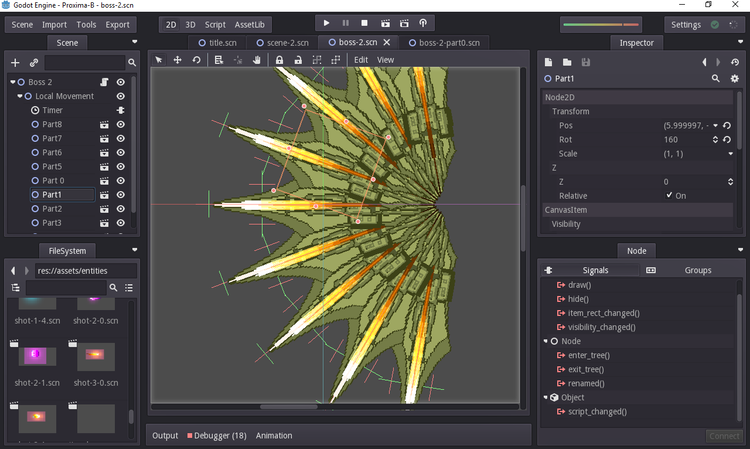Viewport: 750px width, 449px height.
Task: Open the boss-2-part0.scn tab
Action: point(444,43)
